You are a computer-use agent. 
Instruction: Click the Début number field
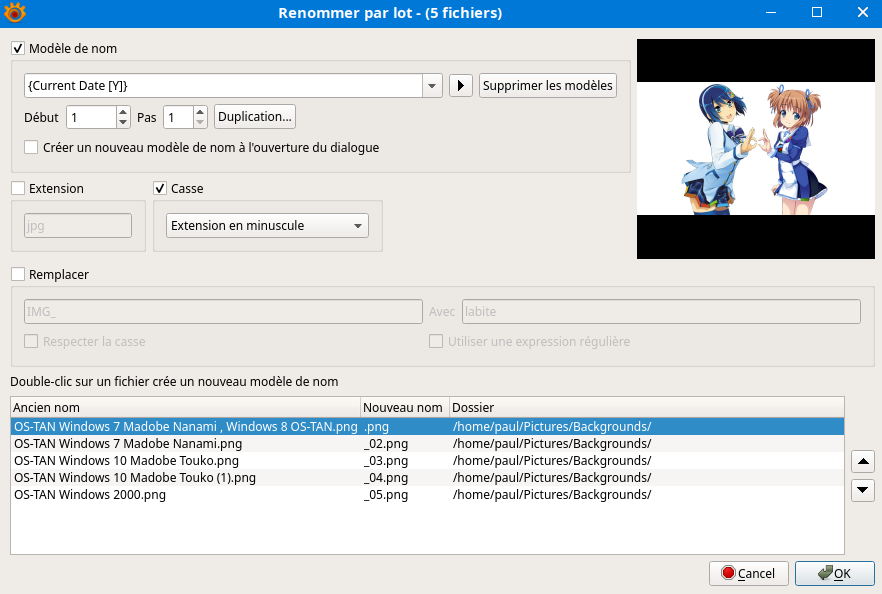pos(92,117)
